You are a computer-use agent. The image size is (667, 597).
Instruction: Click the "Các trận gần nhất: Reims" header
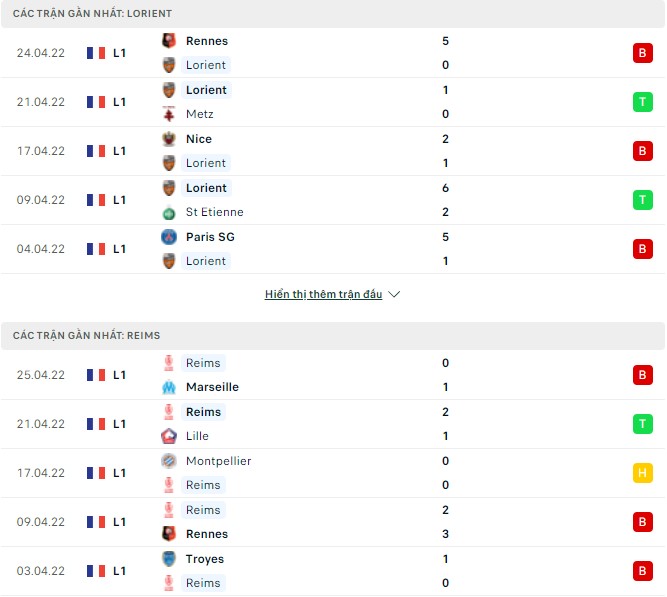click(87, 336)
